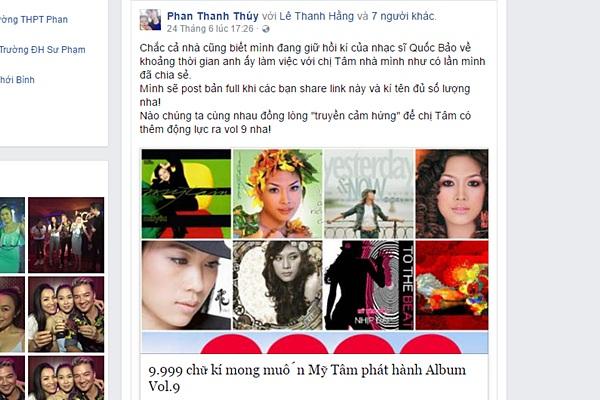The height and width of the screenshot is (400, 600).
Task: Open the 'Thới Bình' location link
Action: coord(17,80)
